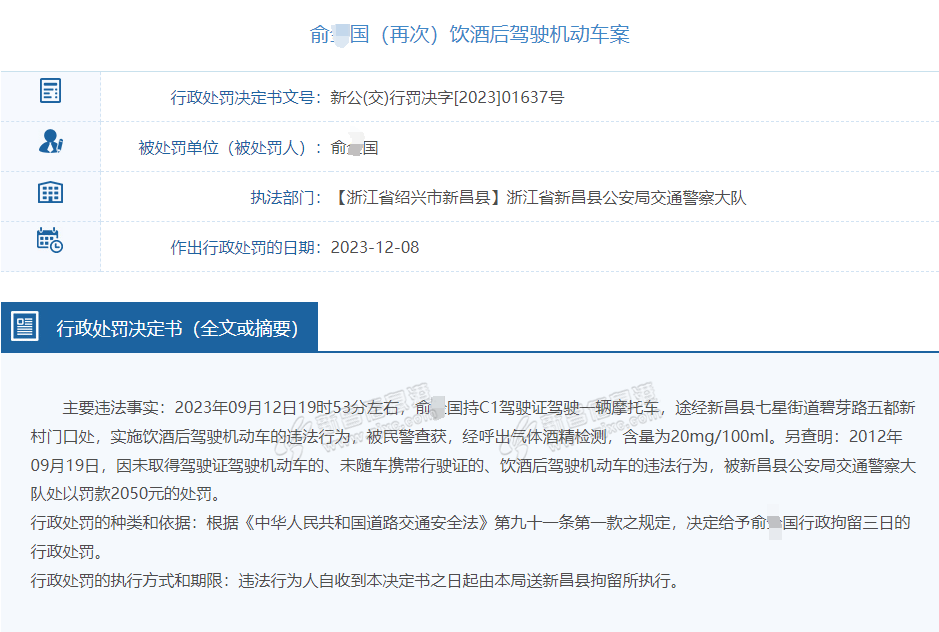Open the 行政处罚决定书（全文或摘要）tab header
This screenshot has height=632, width=939.
point(177,328)
